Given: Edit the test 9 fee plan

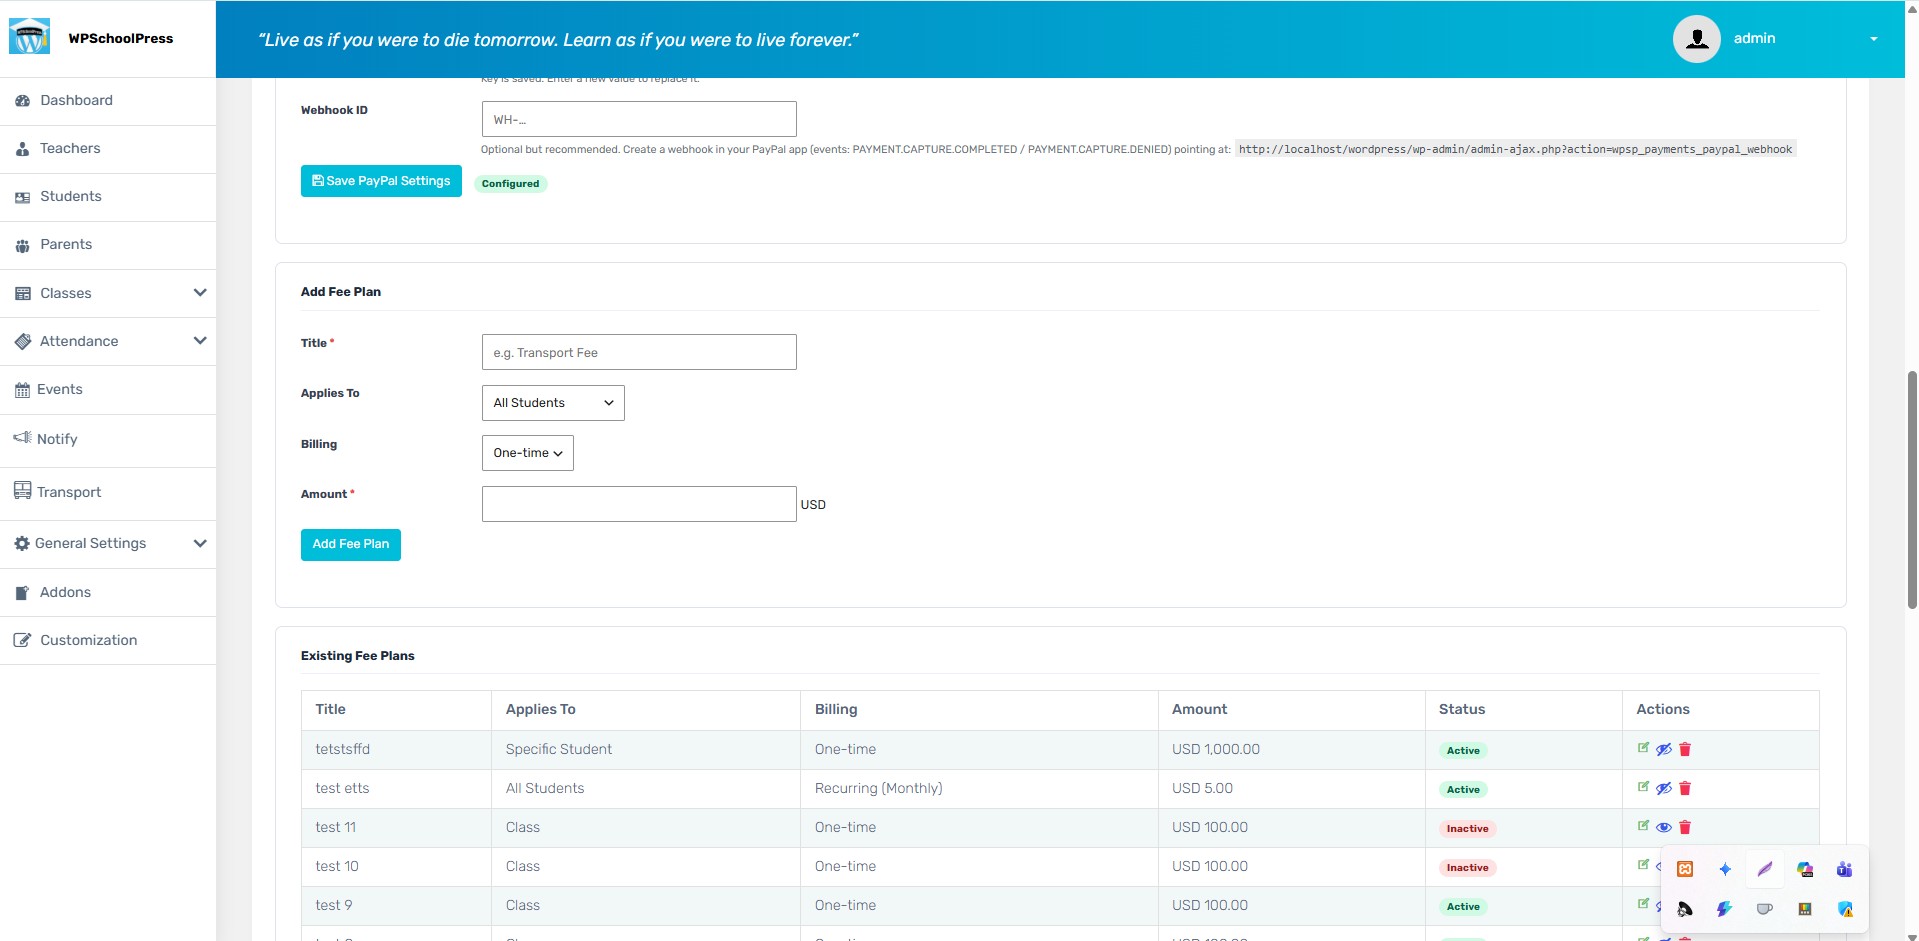Looking at the screenshot, I should [1643, 904].
